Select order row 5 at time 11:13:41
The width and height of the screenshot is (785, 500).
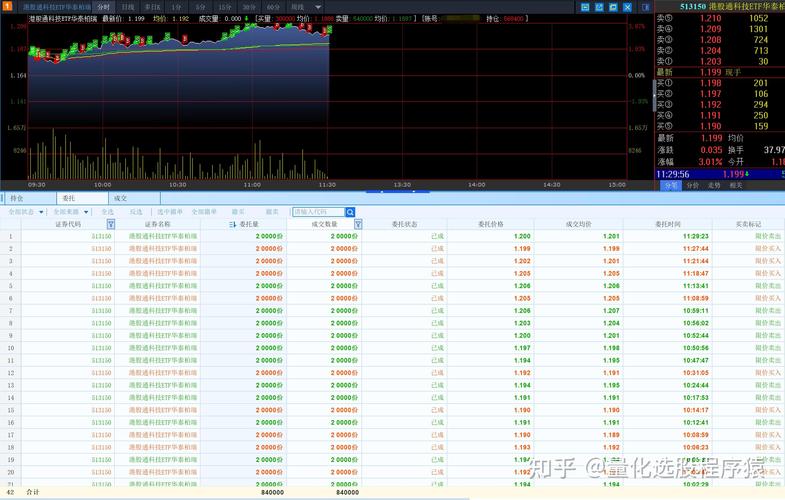click(x=392, y=286)
